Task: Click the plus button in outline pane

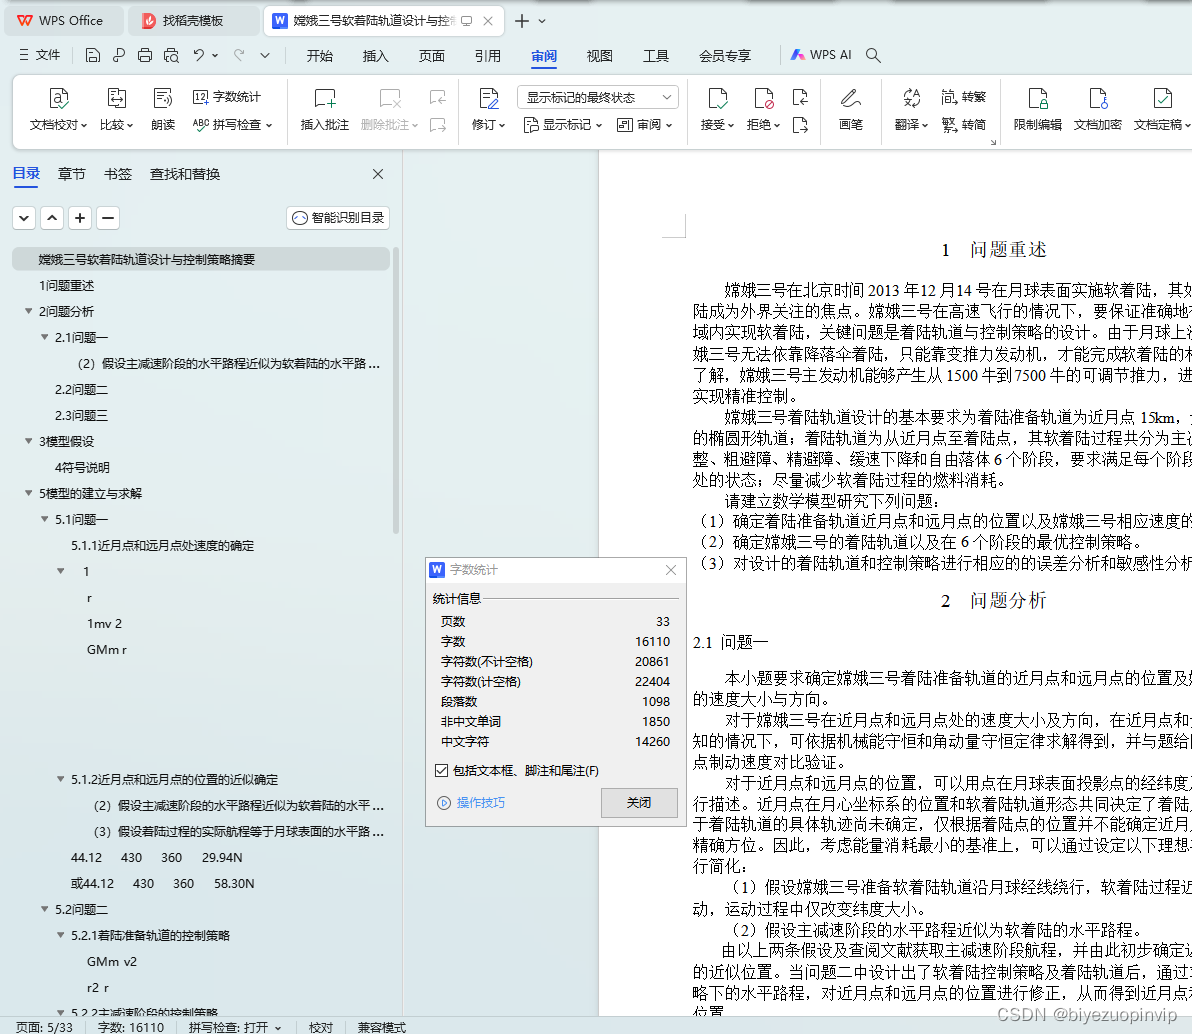Action: click(80, 218)
